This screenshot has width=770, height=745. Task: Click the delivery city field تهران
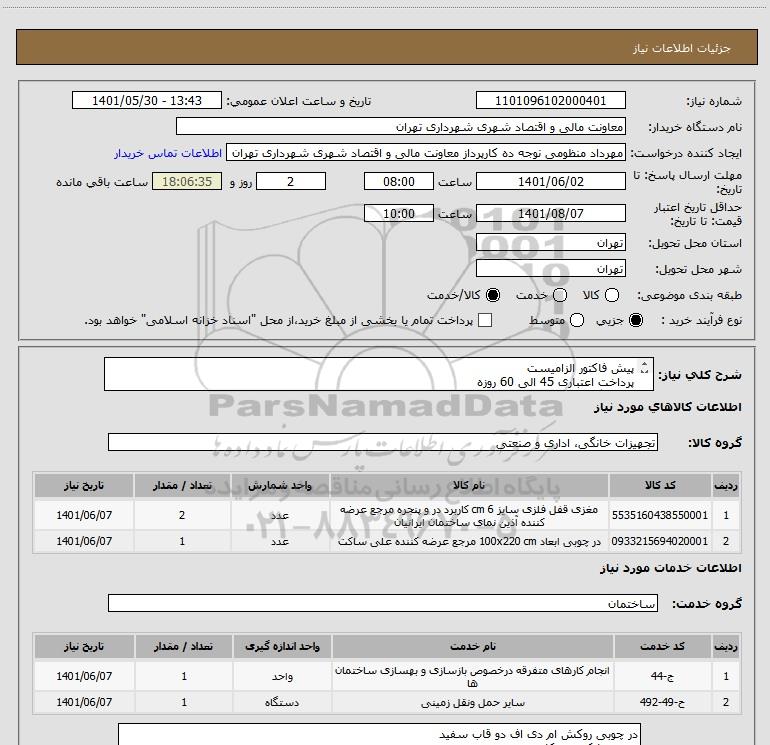coord(550,268)
